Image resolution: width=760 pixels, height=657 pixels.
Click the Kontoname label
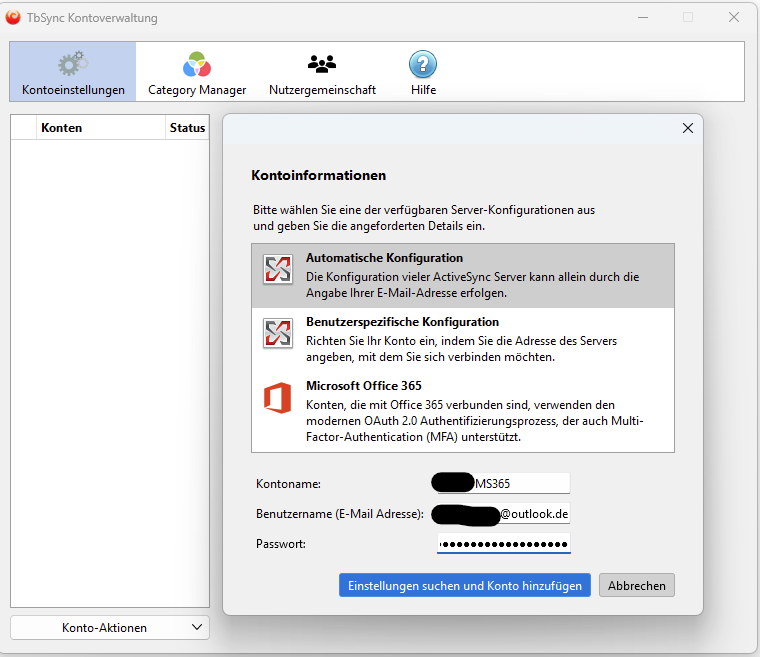(x=288, y=484)
